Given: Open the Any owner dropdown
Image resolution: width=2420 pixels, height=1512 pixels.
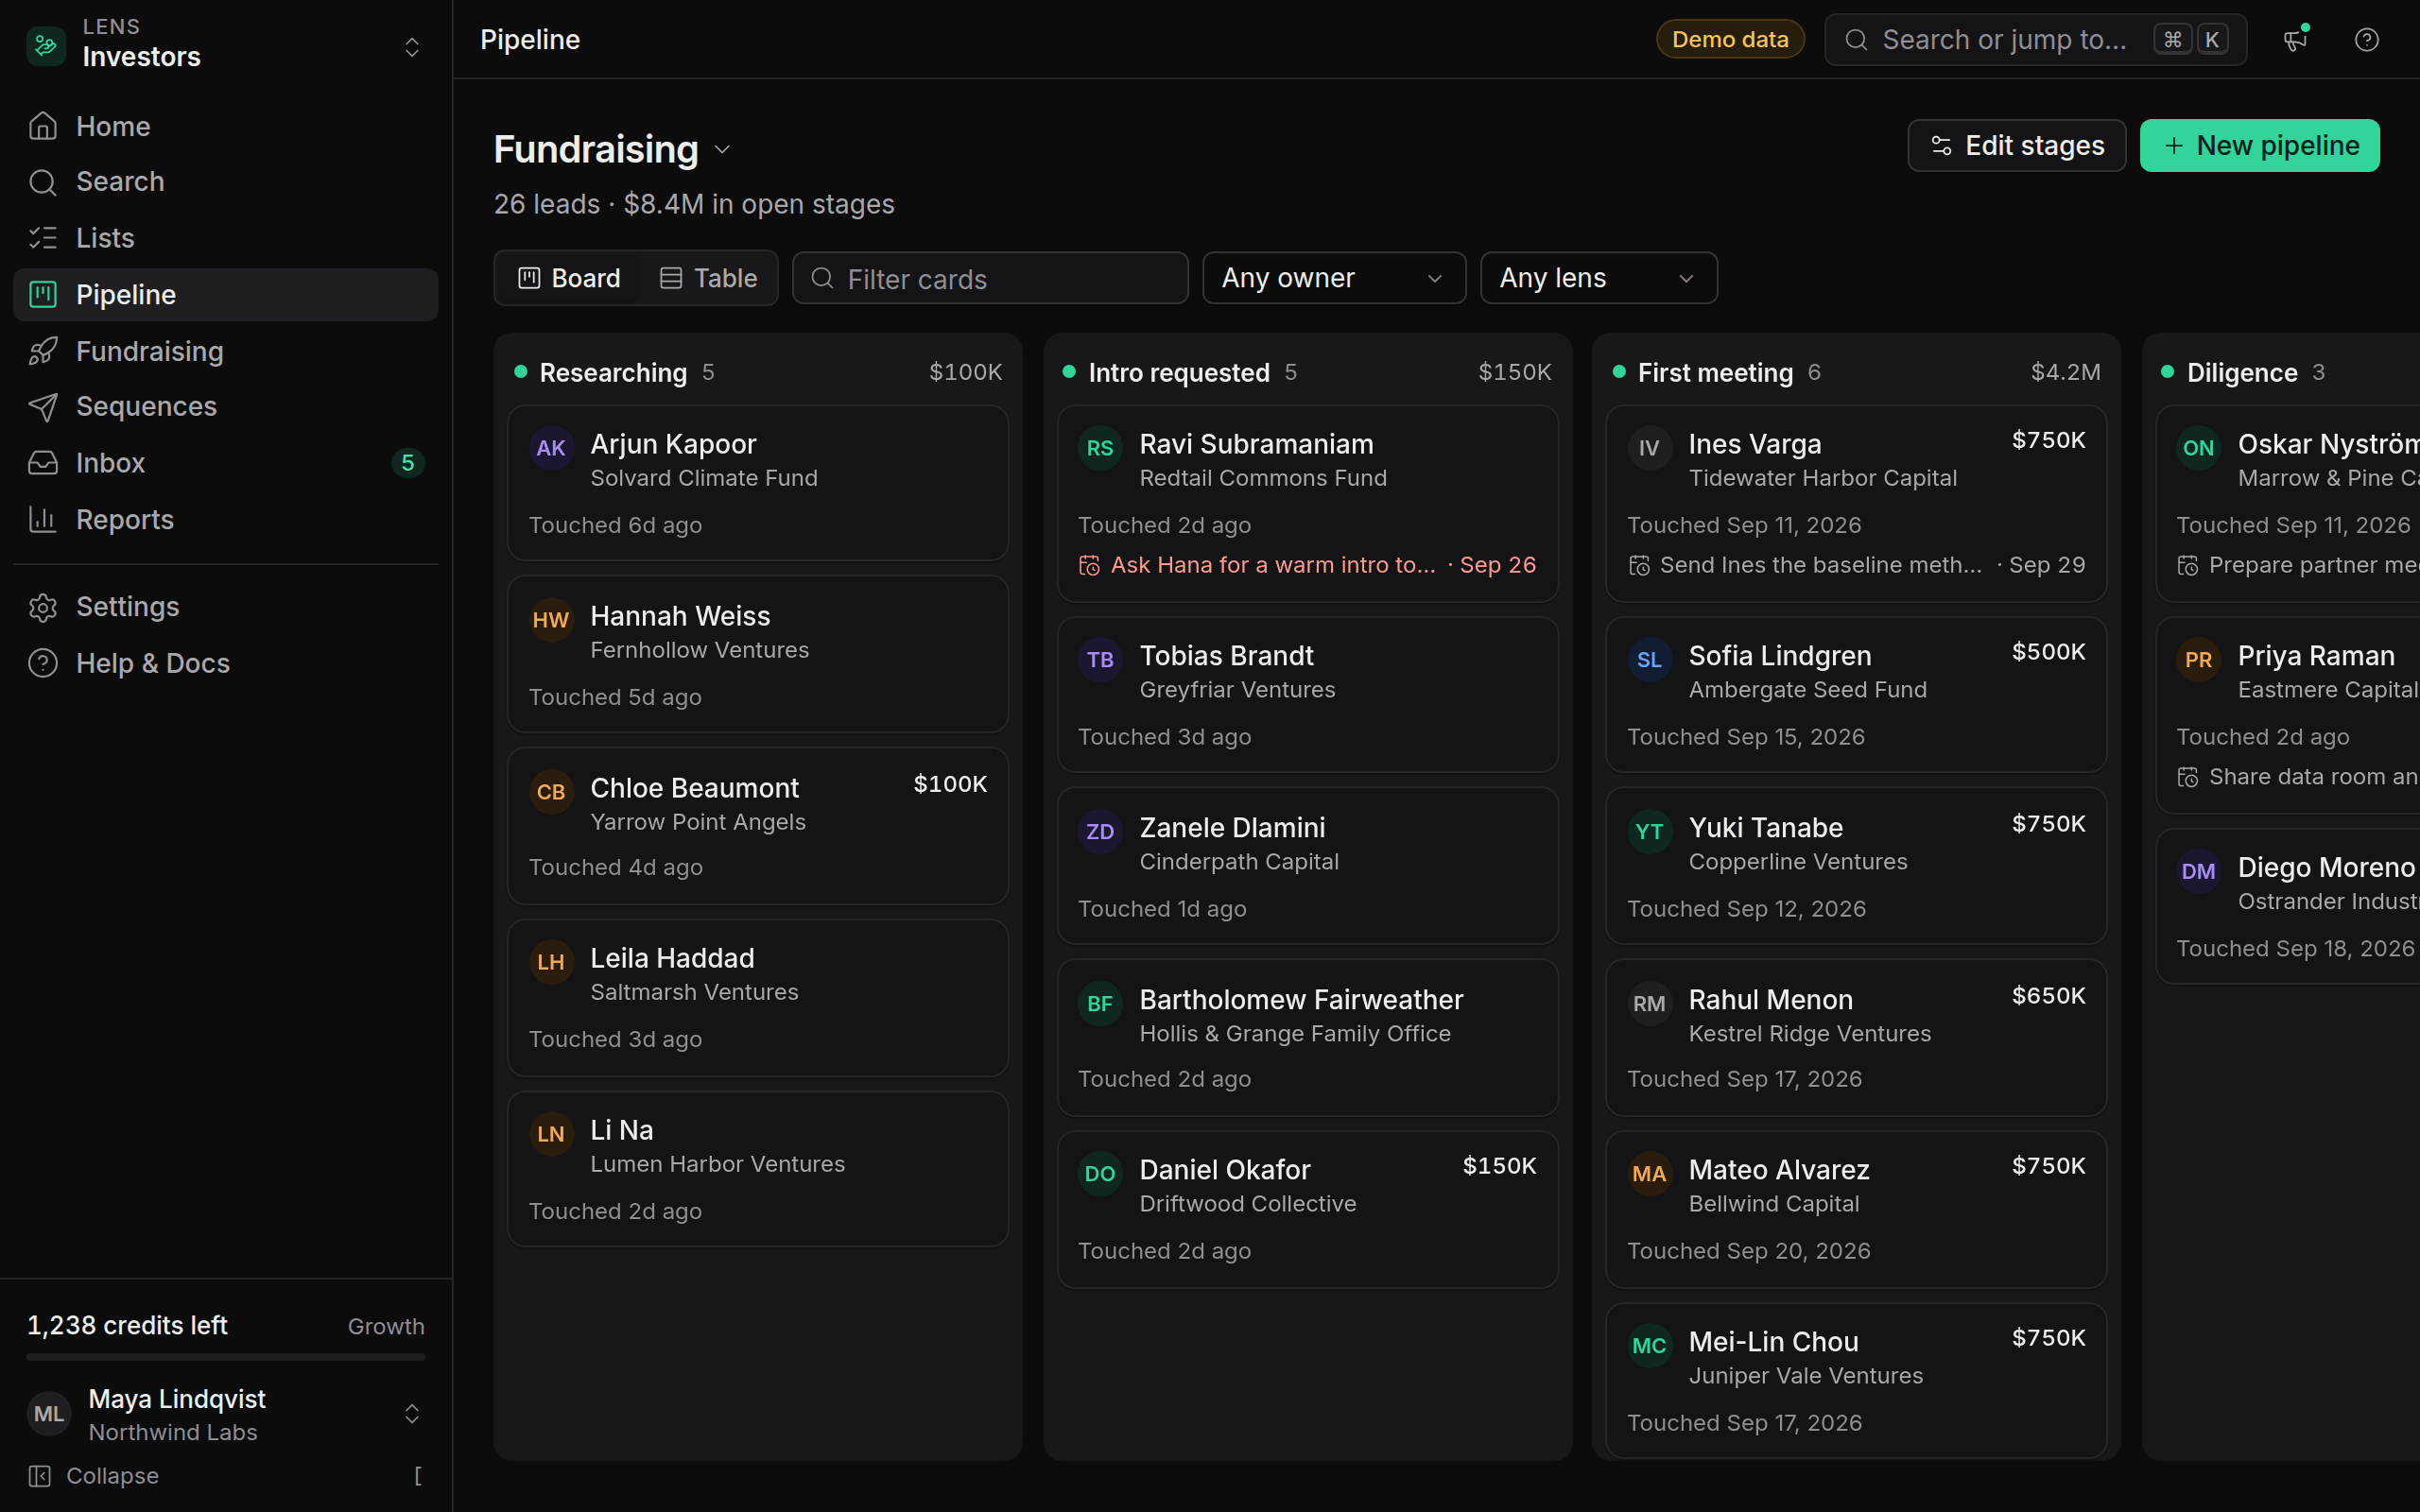Looking at the screenshot, I should [1334, 278].
